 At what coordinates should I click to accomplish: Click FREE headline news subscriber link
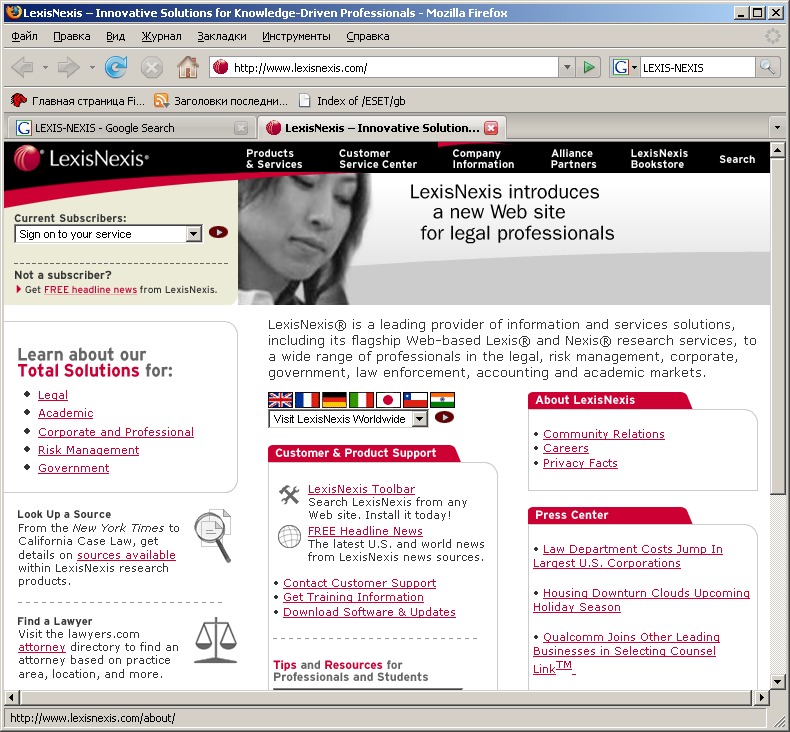[91, 289]
